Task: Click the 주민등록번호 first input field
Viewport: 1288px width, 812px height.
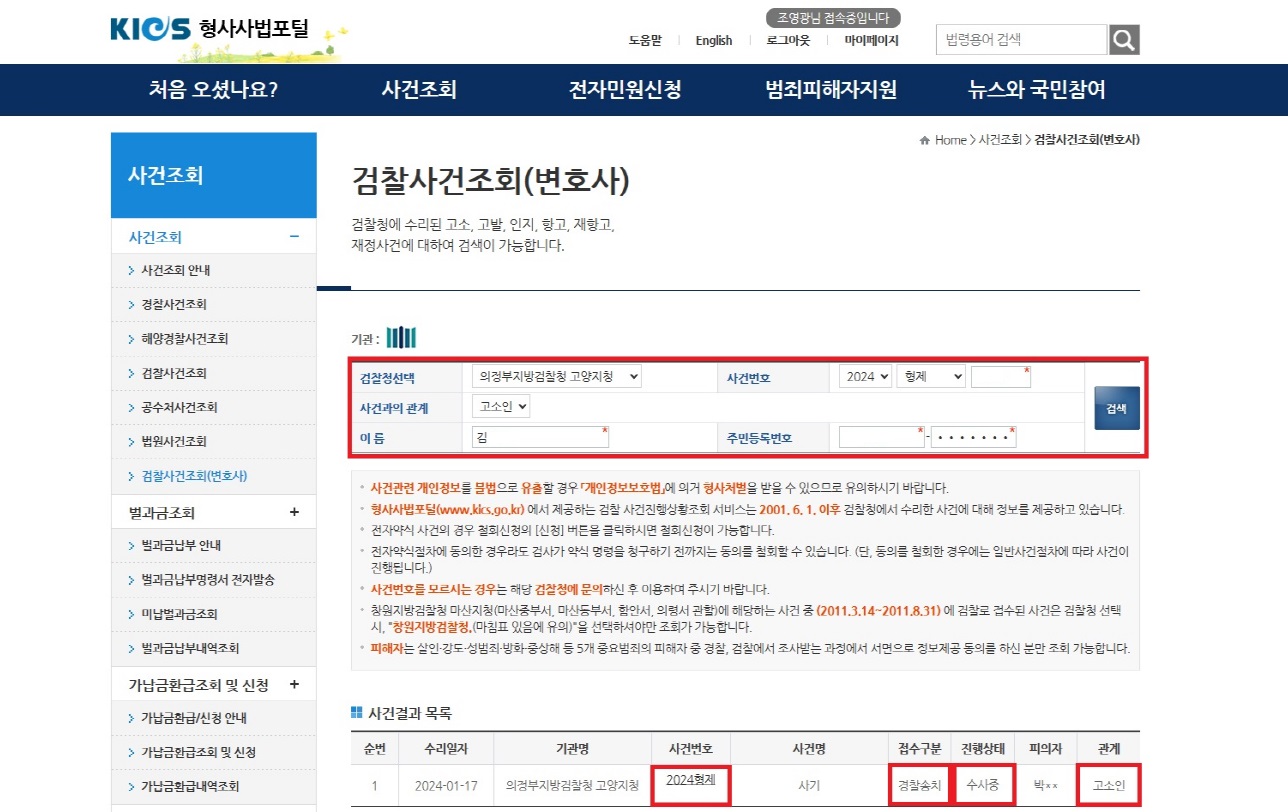Action: tap(880, 437)
